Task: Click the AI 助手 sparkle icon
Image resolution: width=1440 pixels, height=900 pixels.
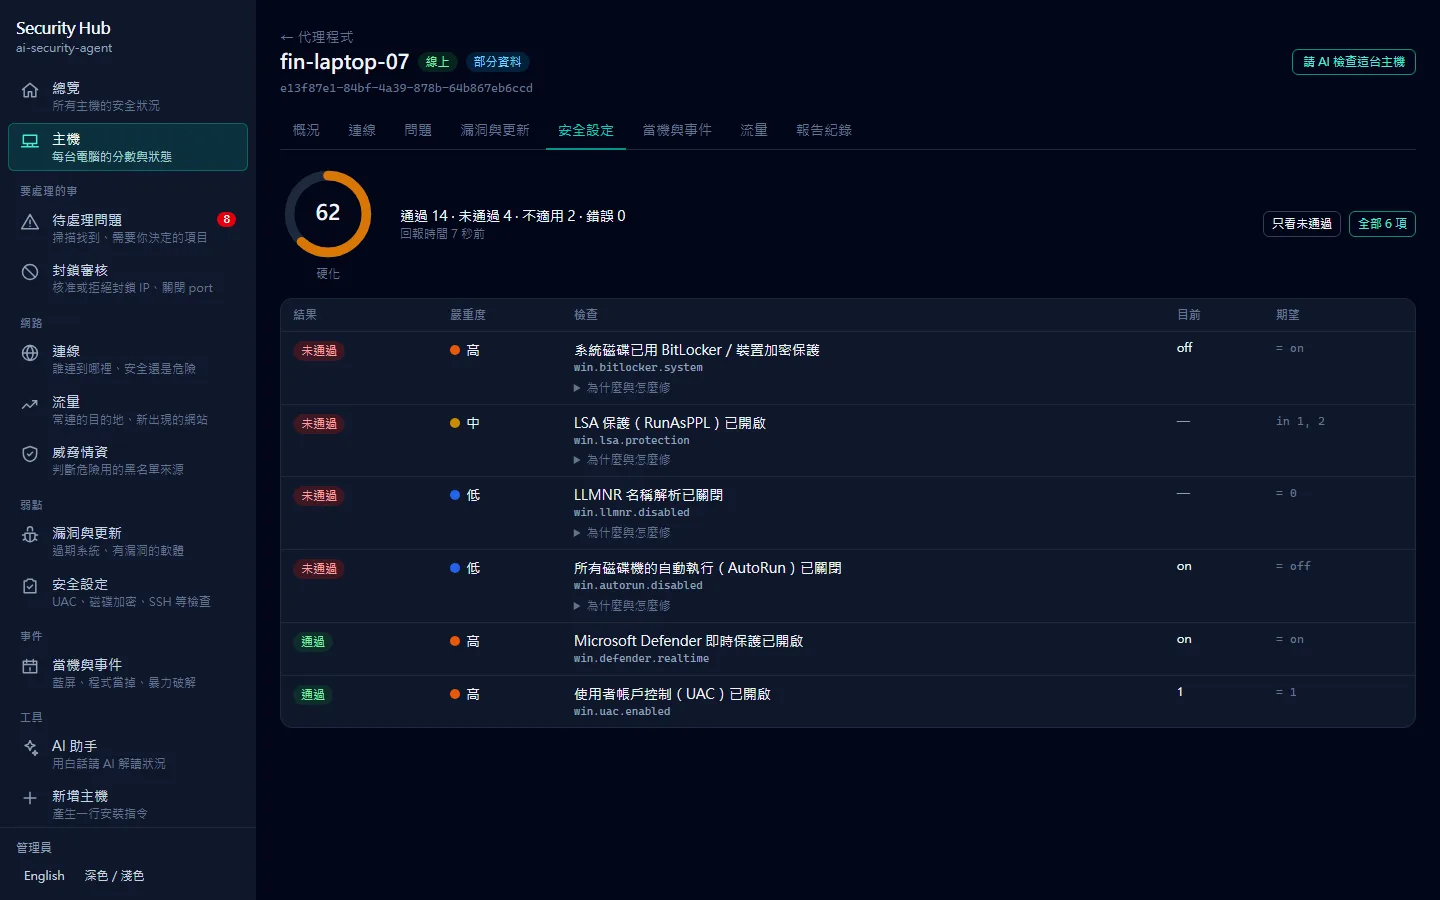Action: 30,748
